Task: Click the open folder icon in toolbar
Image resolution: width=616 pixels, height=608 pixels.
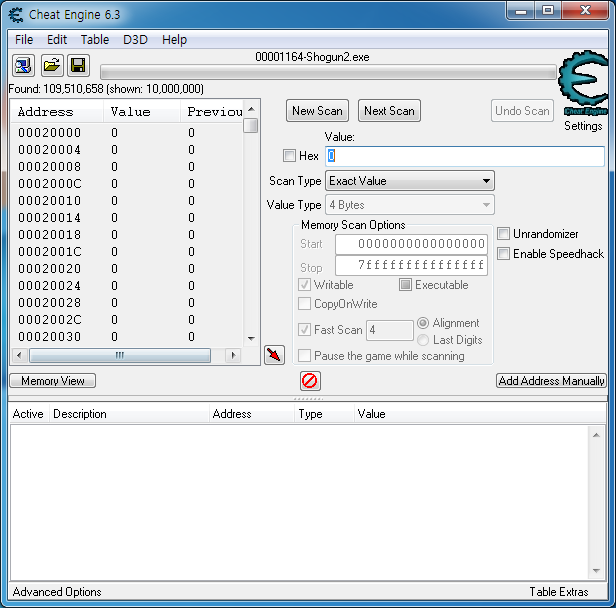Action: pos(51,65)
